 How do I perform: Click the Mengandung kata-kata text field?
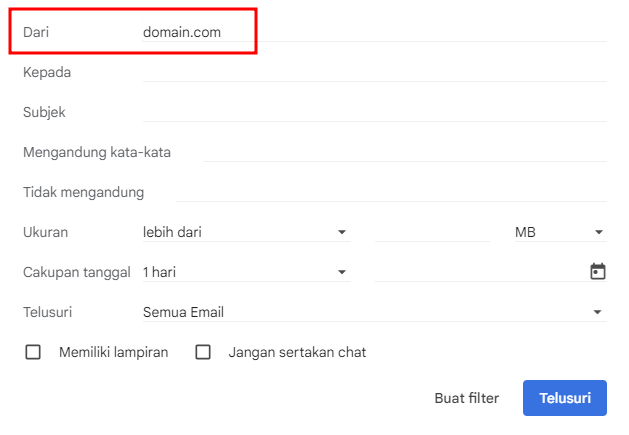[405, 152]
